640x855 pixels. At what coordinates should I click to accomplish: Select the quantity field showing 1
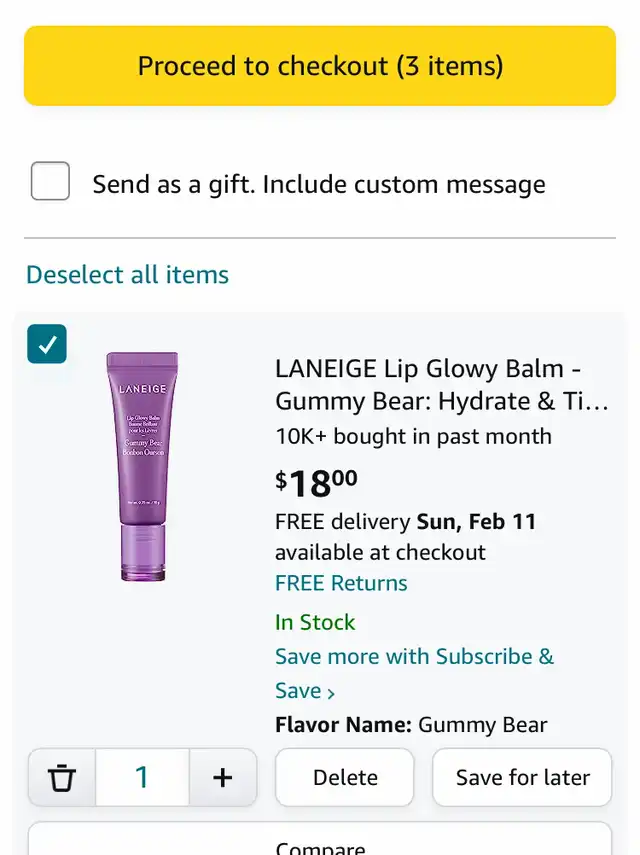pyautogui.click(x=142, y=777)
